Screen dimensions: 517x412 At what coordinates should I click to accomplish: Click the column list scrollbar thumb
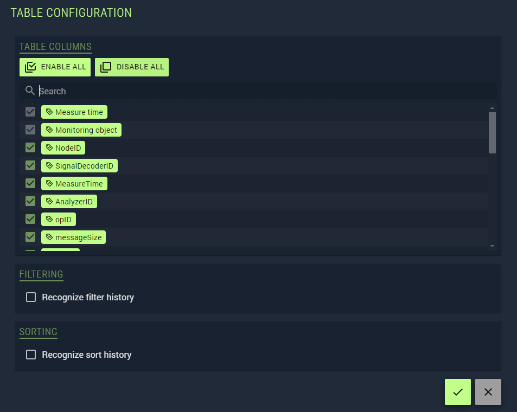[x=492, y=133]
